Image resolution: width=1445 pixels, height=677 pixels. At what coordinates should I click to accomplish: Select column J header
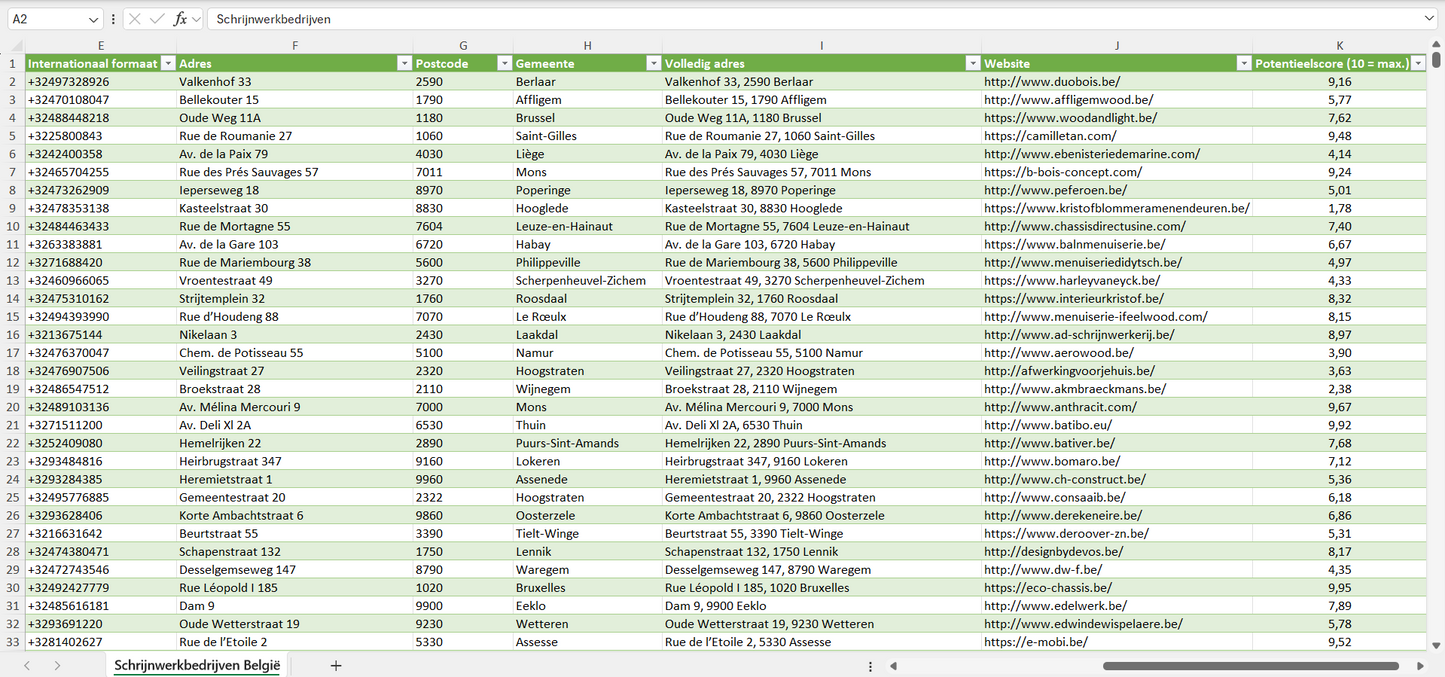tap(1116, 45)
